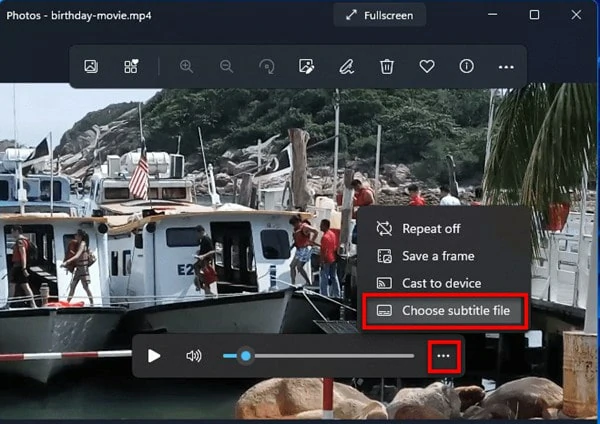The height and width of the screenshot is (424, 600).
Task: Select Choose subtitle file
Action: [445, 310]
